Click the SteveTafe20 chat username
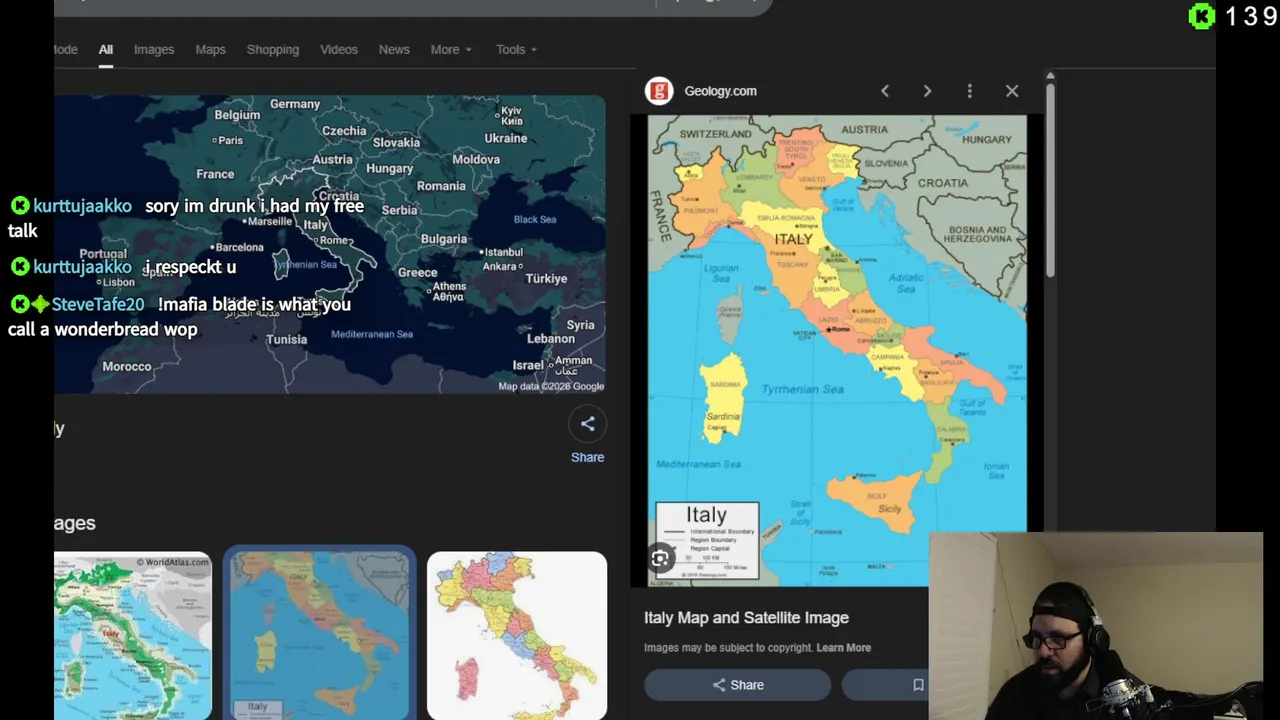The width and height of the screenshot is (1280, 720). (98, 304)
